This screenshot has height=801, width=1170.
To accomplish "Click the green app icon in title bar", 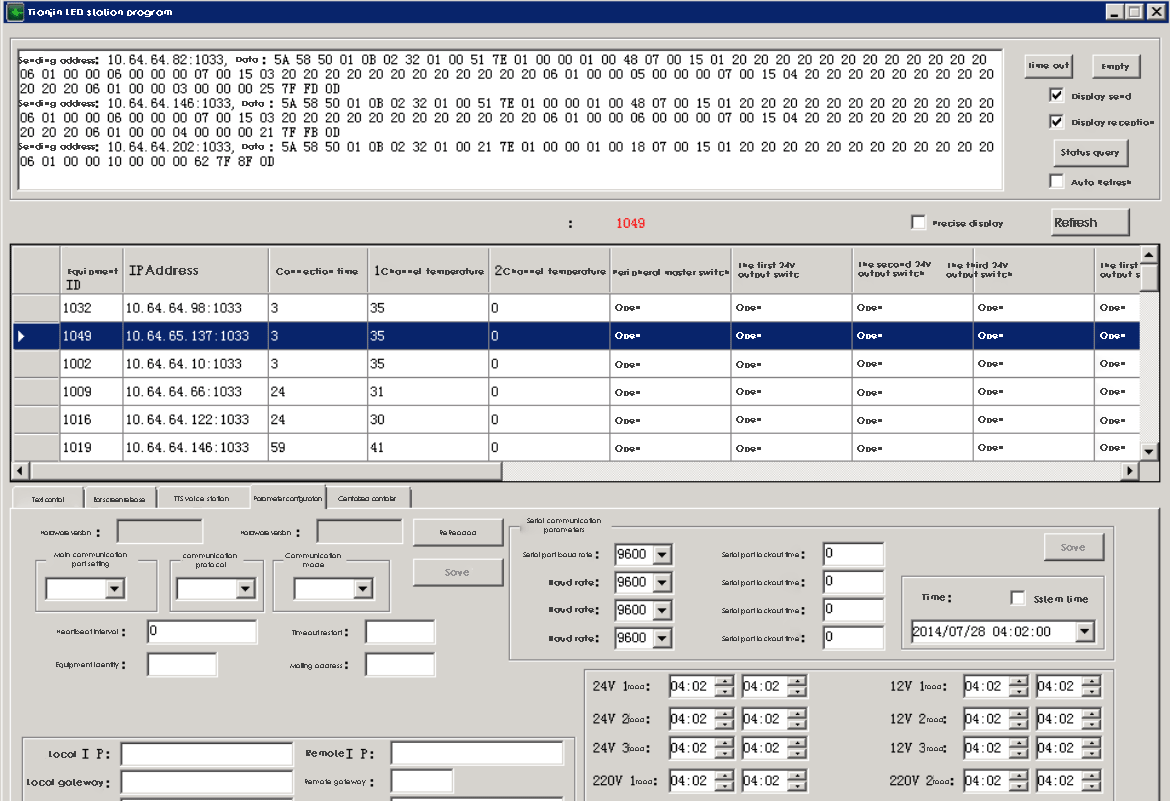I will [x=15, y=12].
